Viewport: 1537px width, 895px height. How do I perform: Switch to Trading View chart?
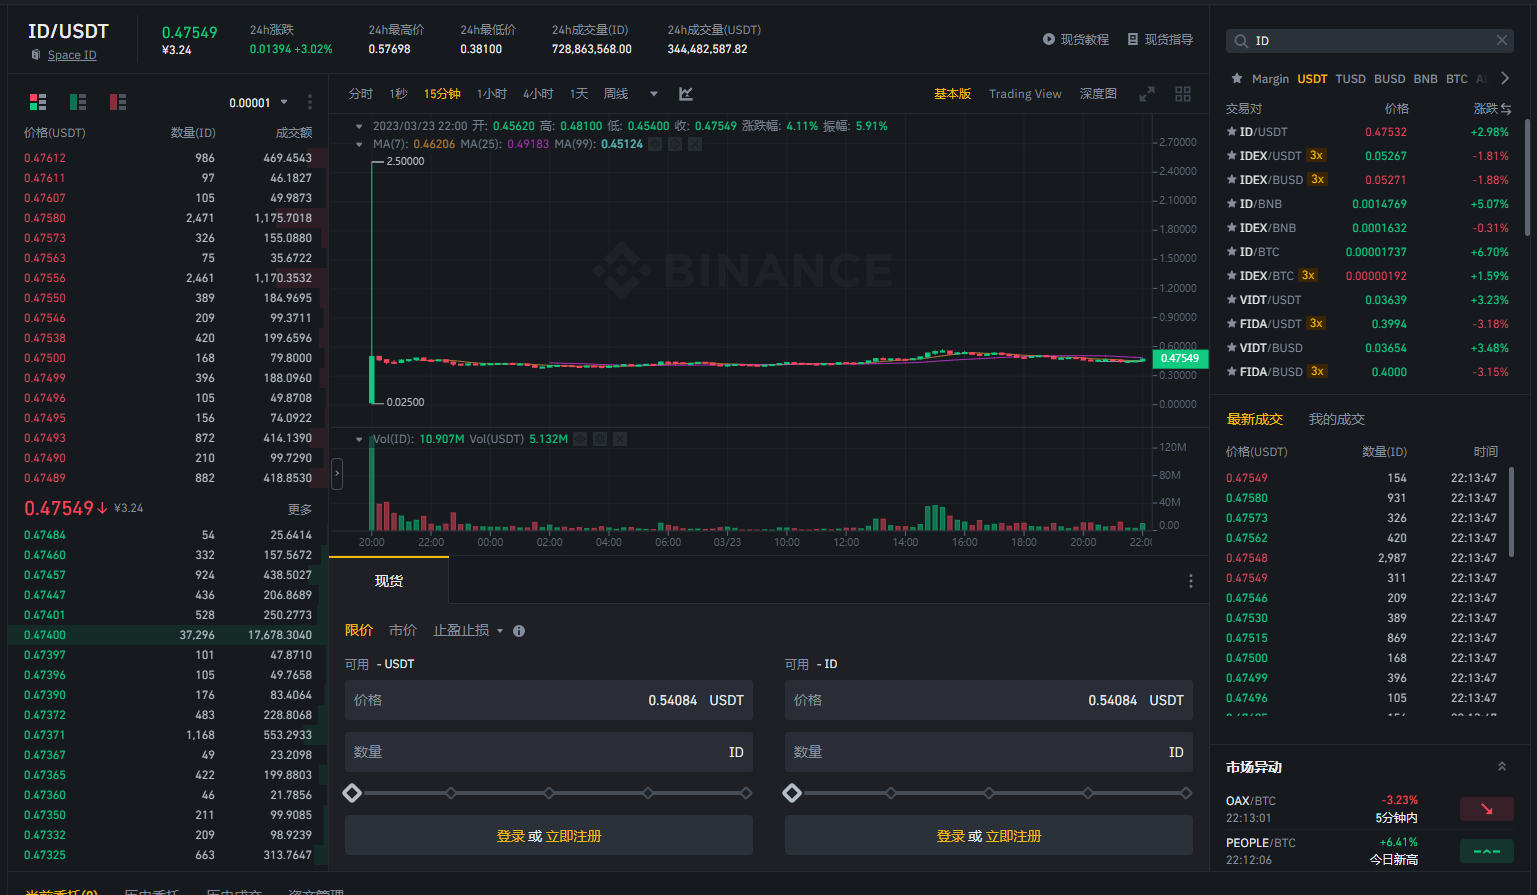coord(1025,94)
